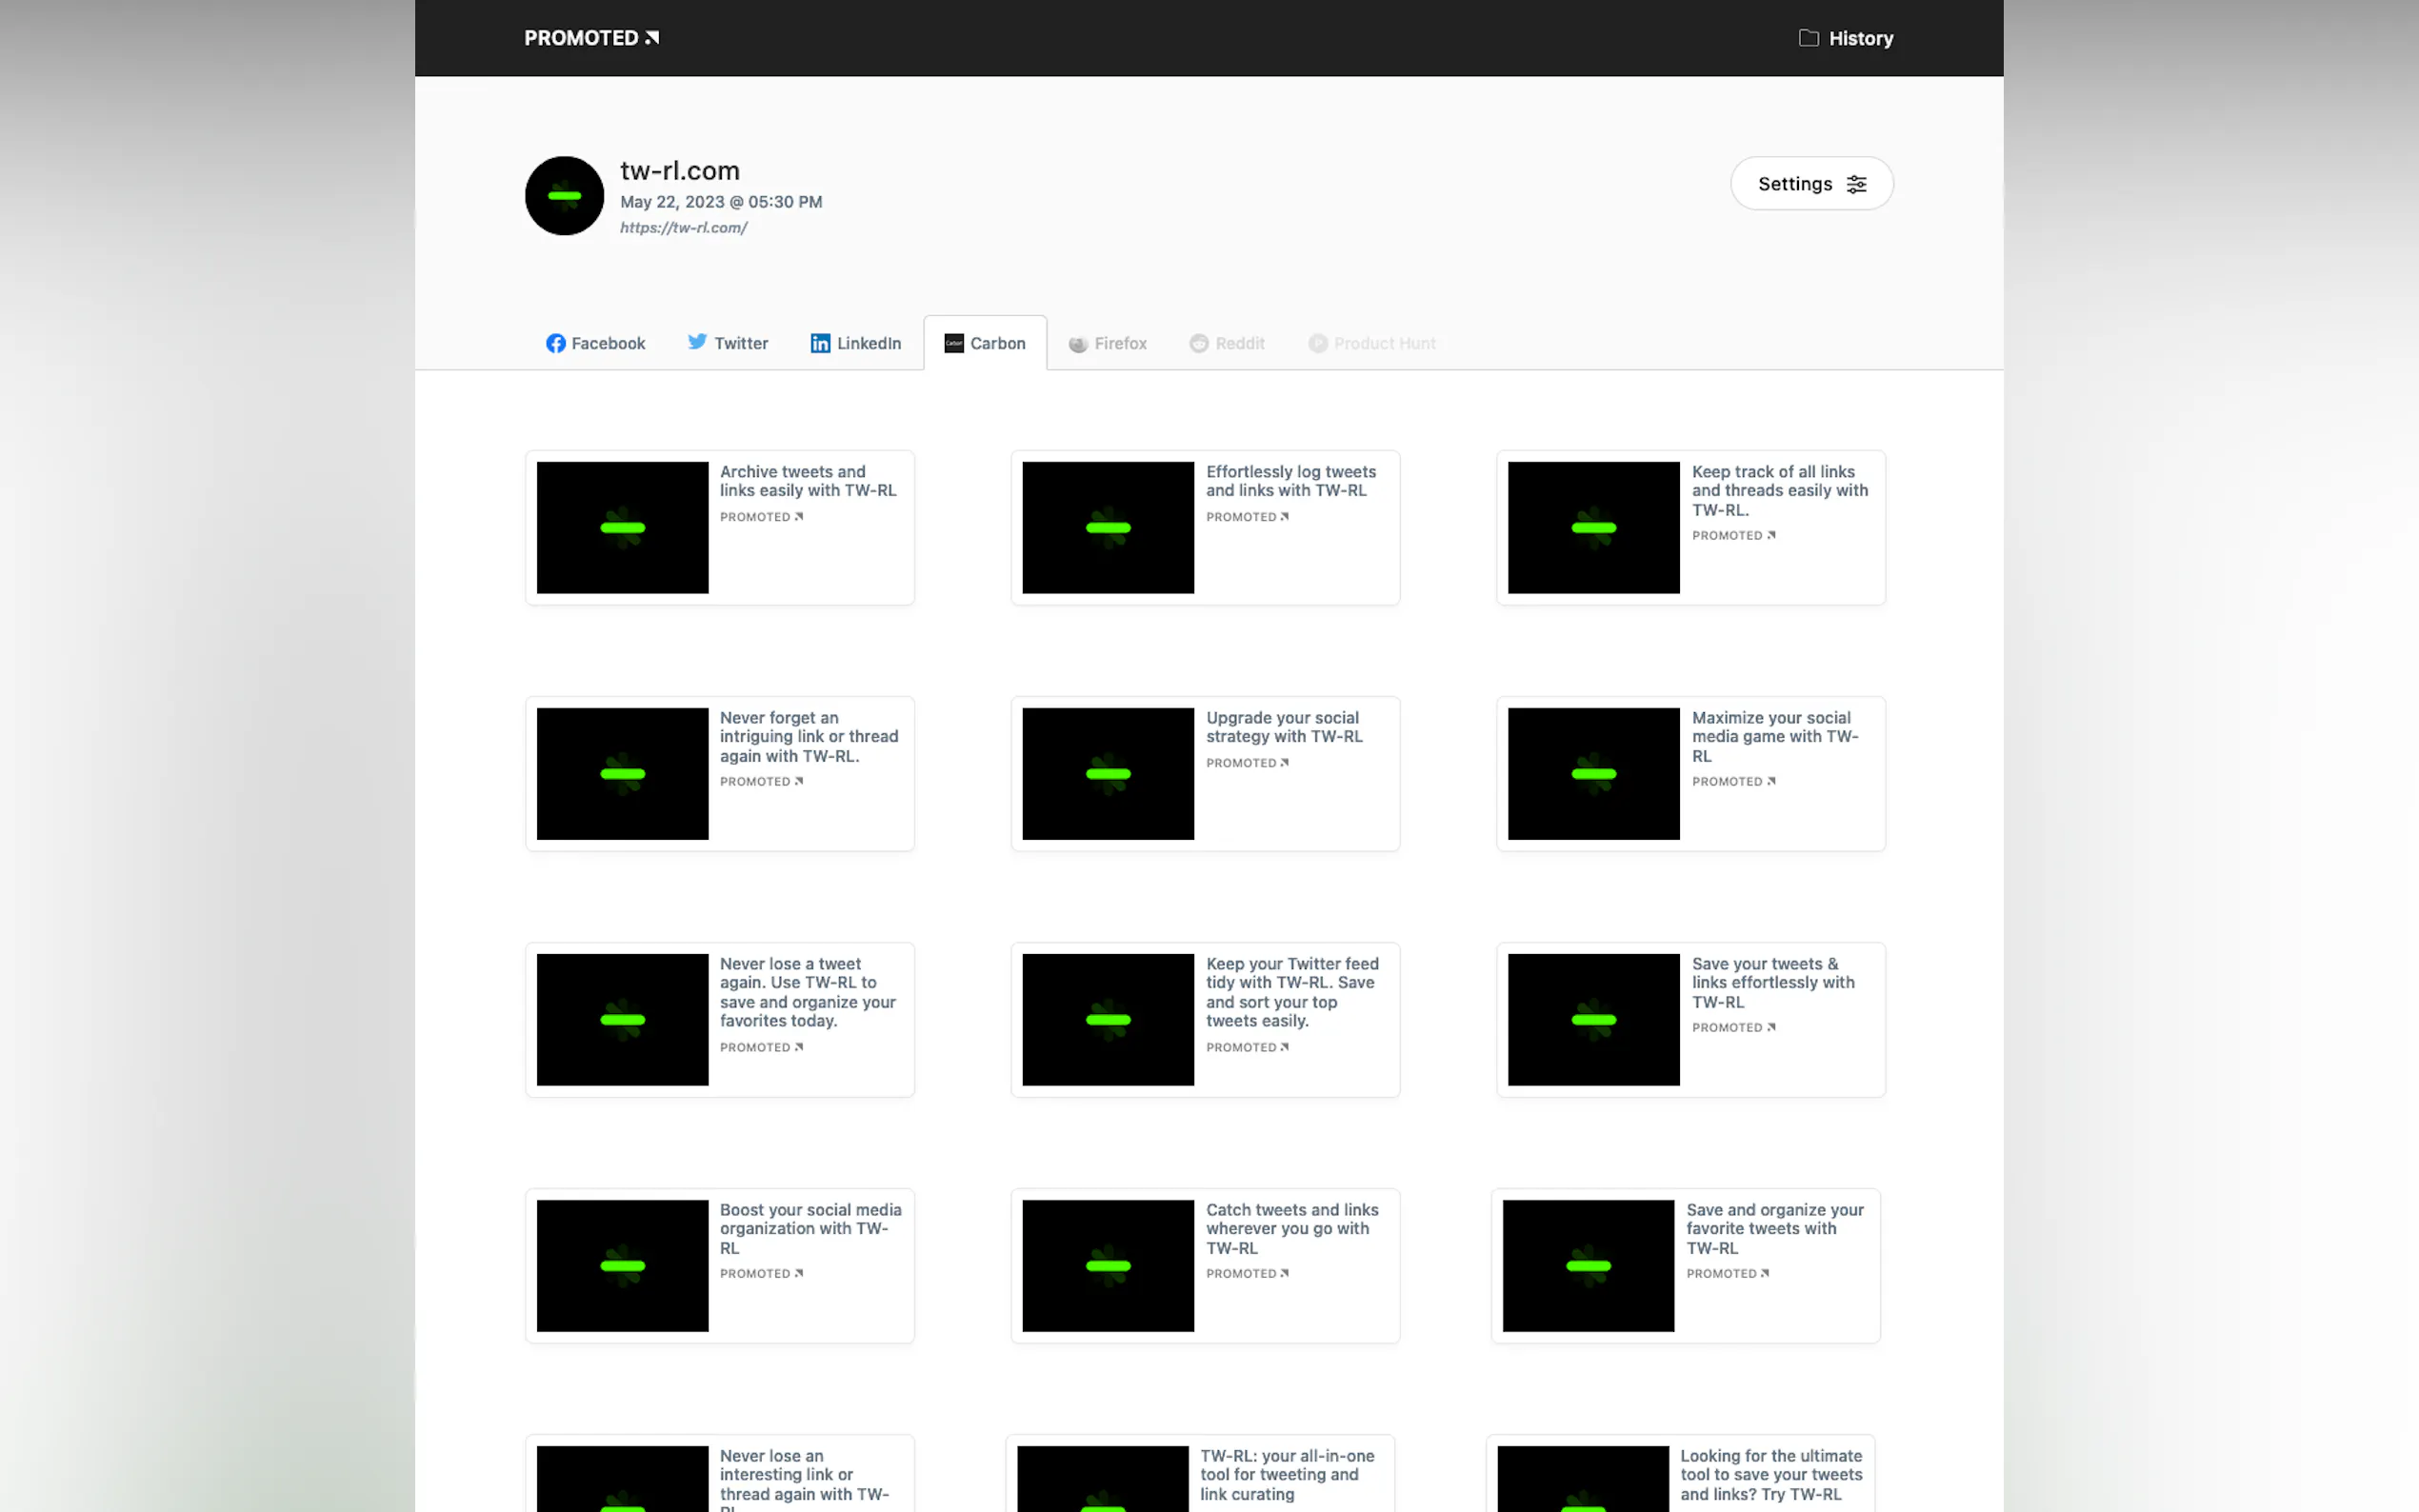Click PROMOTED label under 'Save your tweets & links'
The height and width of the screenshot is (1512, 2419).
(x=1732, y=1028)
